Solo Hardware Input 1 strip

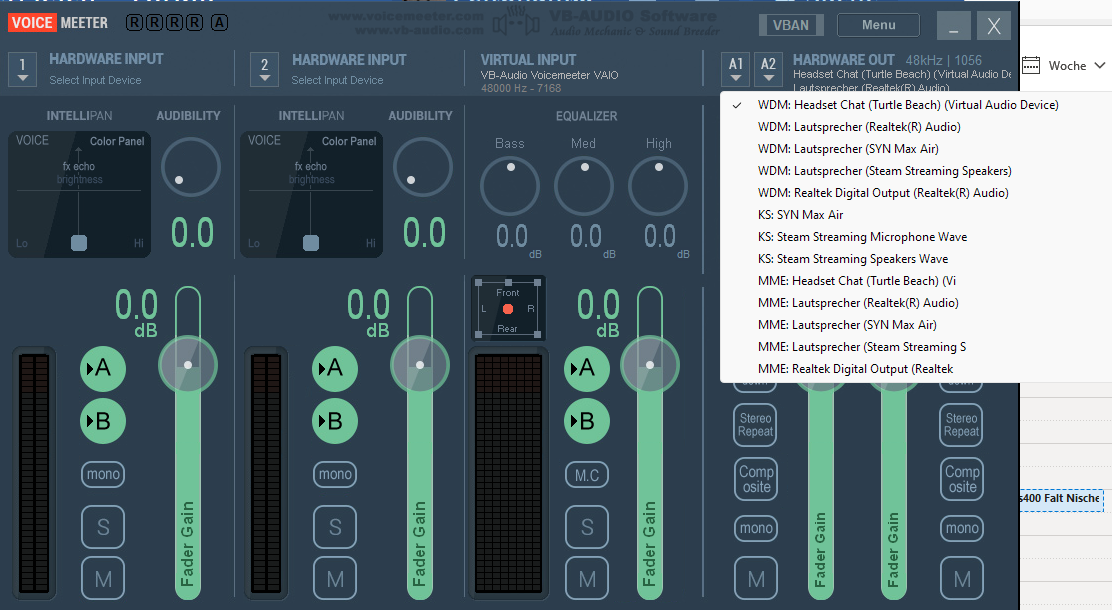(x=104, y=527)
